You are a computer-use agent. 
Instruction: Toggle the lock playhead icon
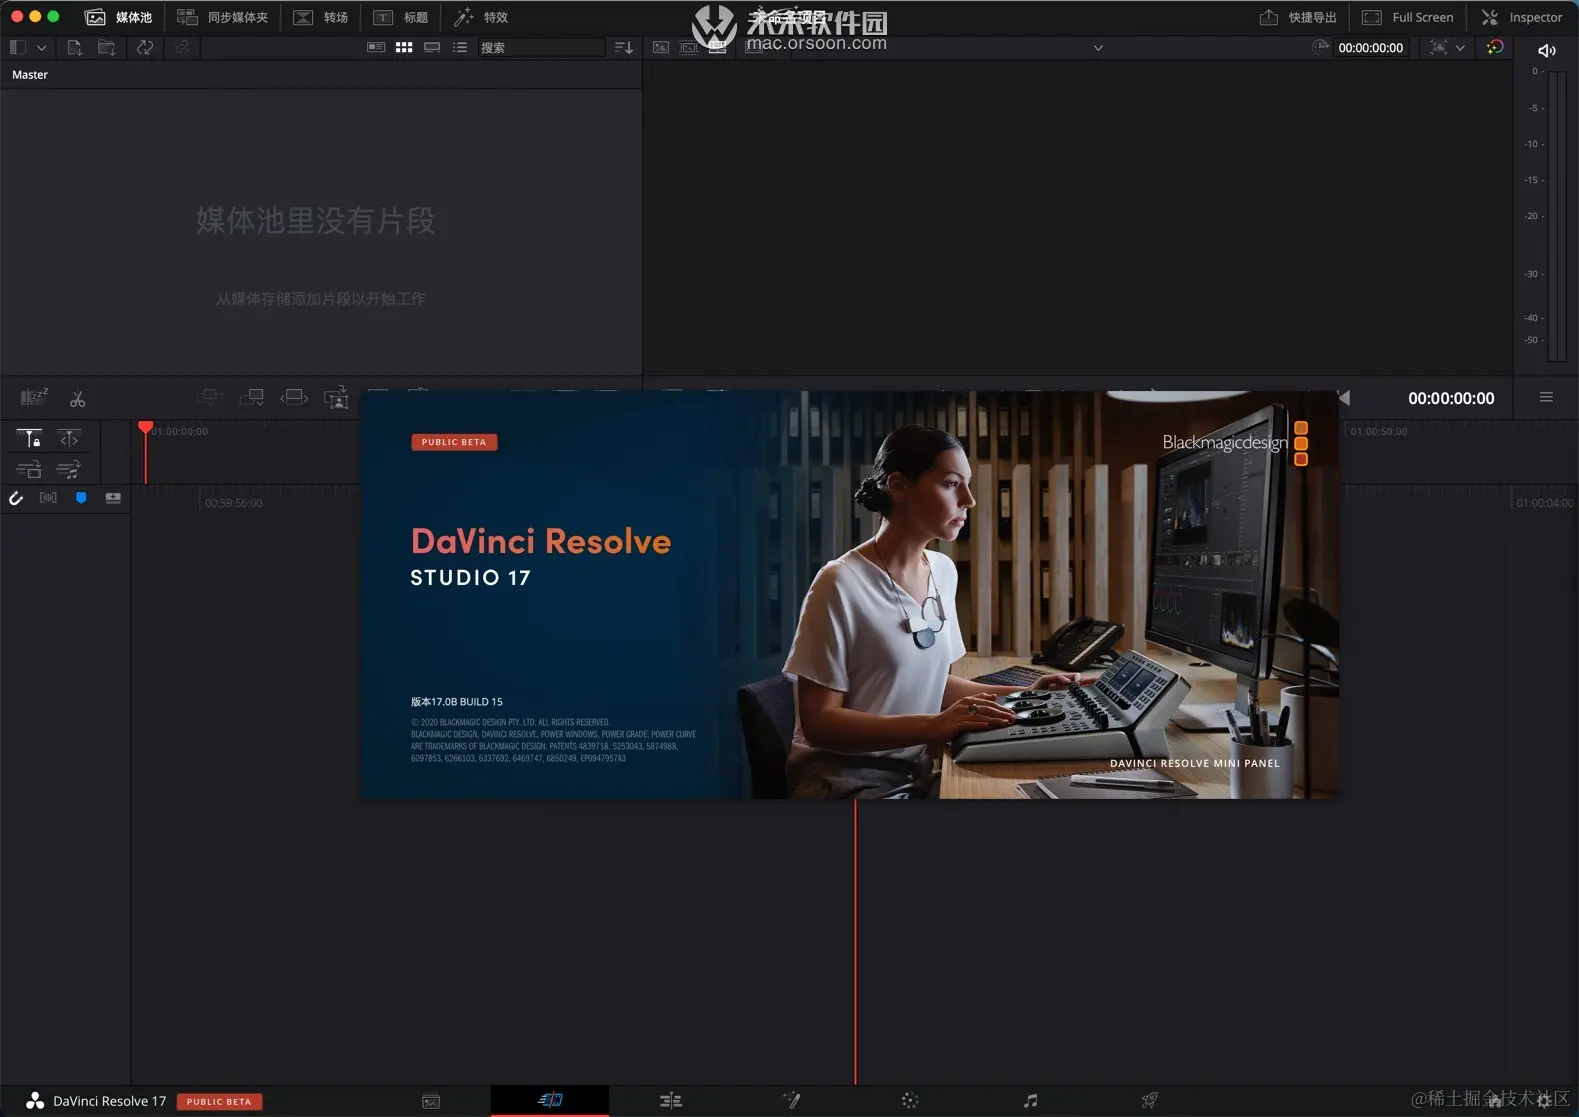(29, 438)
